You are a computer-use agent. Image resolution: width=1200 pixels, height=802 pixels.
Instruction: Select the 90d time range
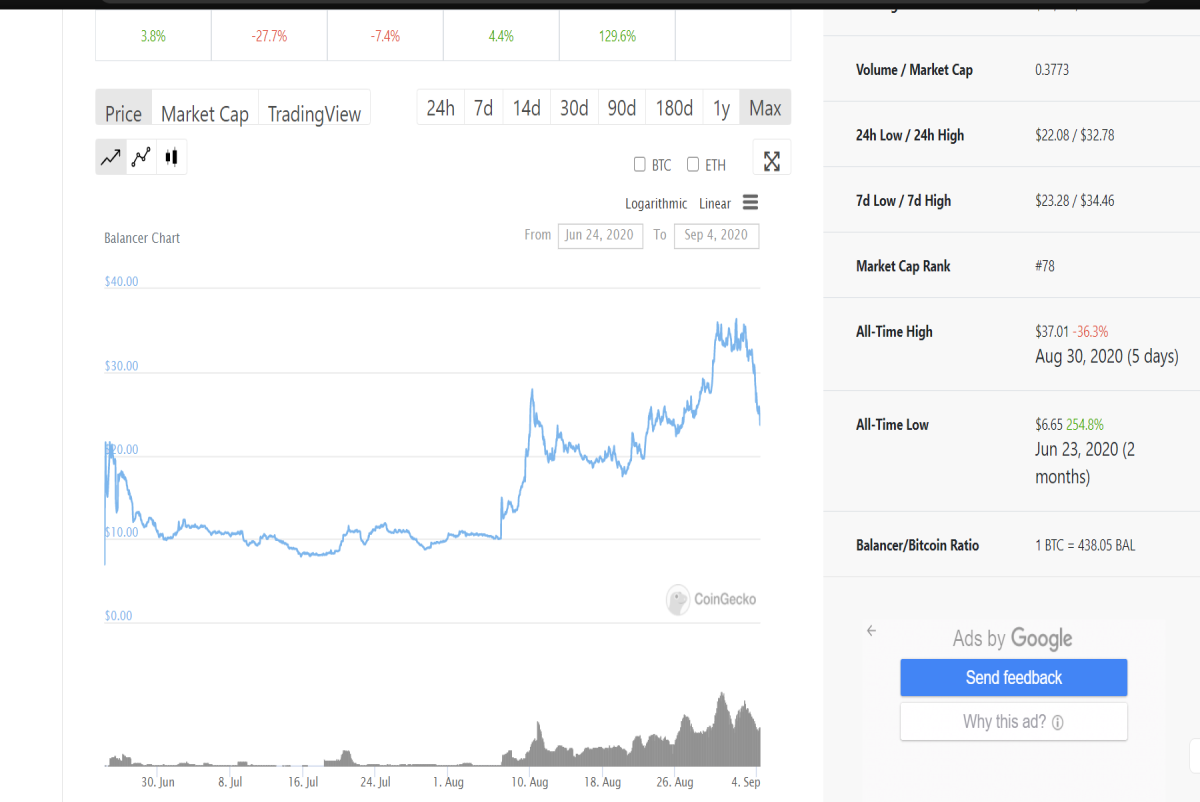pyautogui.click(x=621, y=108)
